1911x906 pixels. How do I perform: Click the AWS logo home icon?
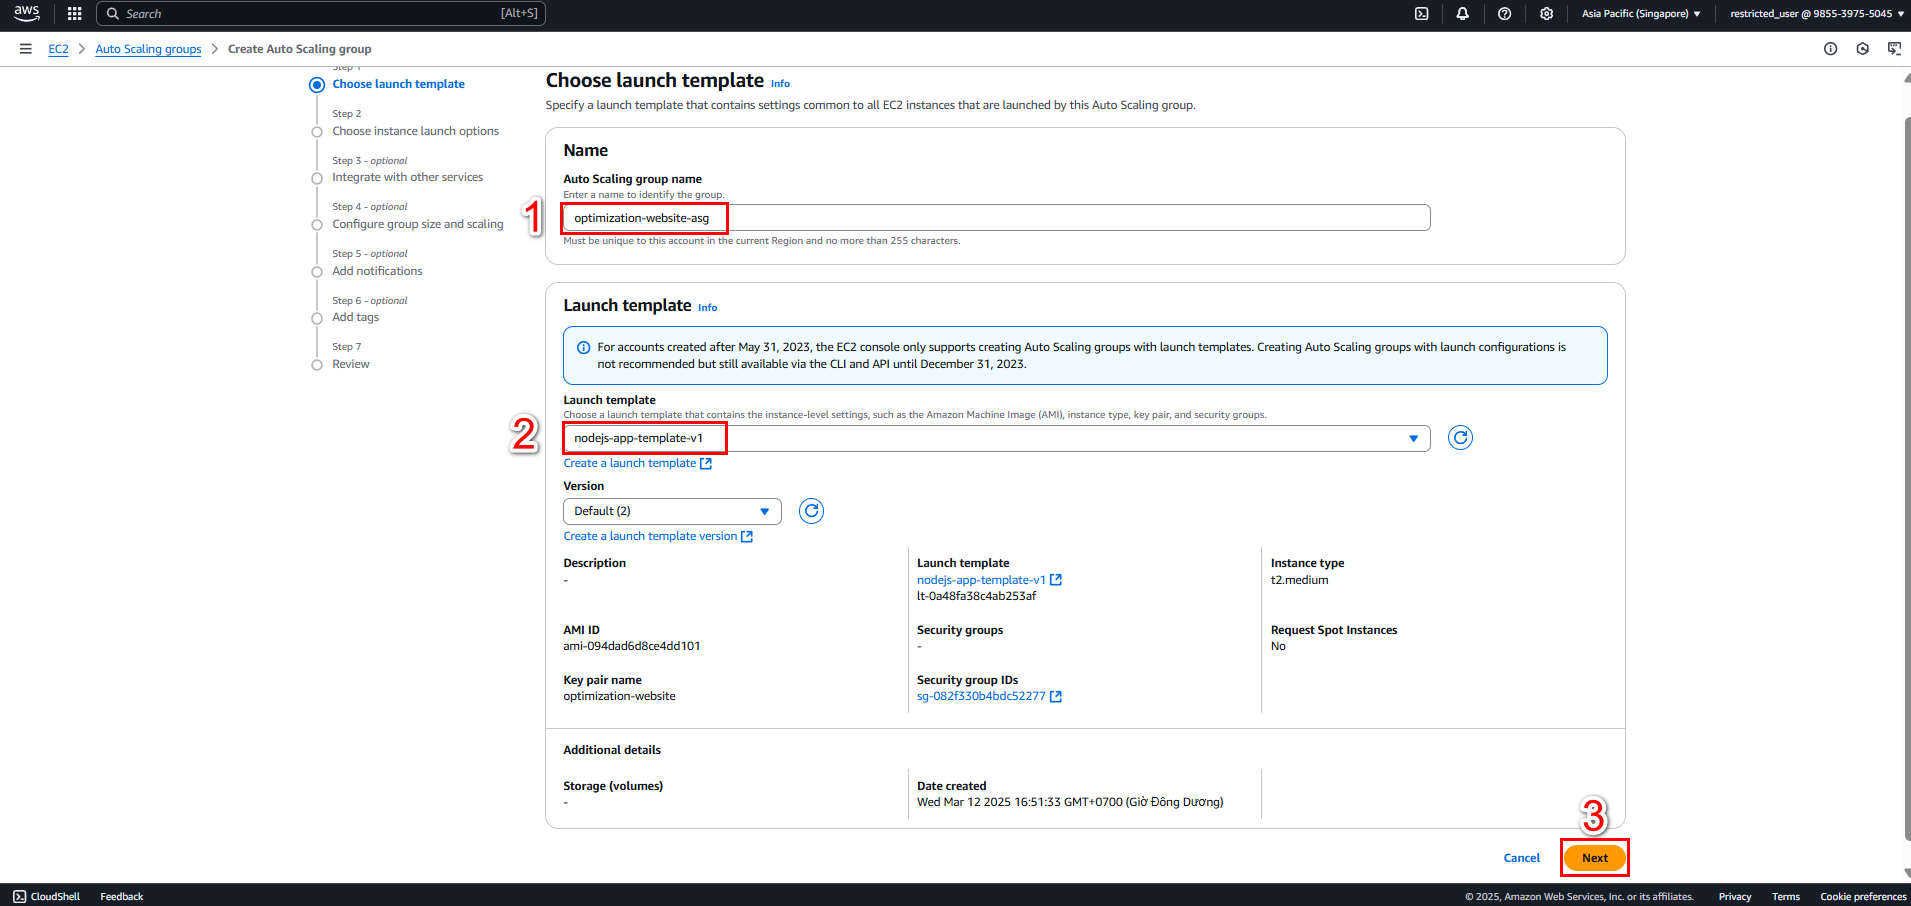[27, 14]
